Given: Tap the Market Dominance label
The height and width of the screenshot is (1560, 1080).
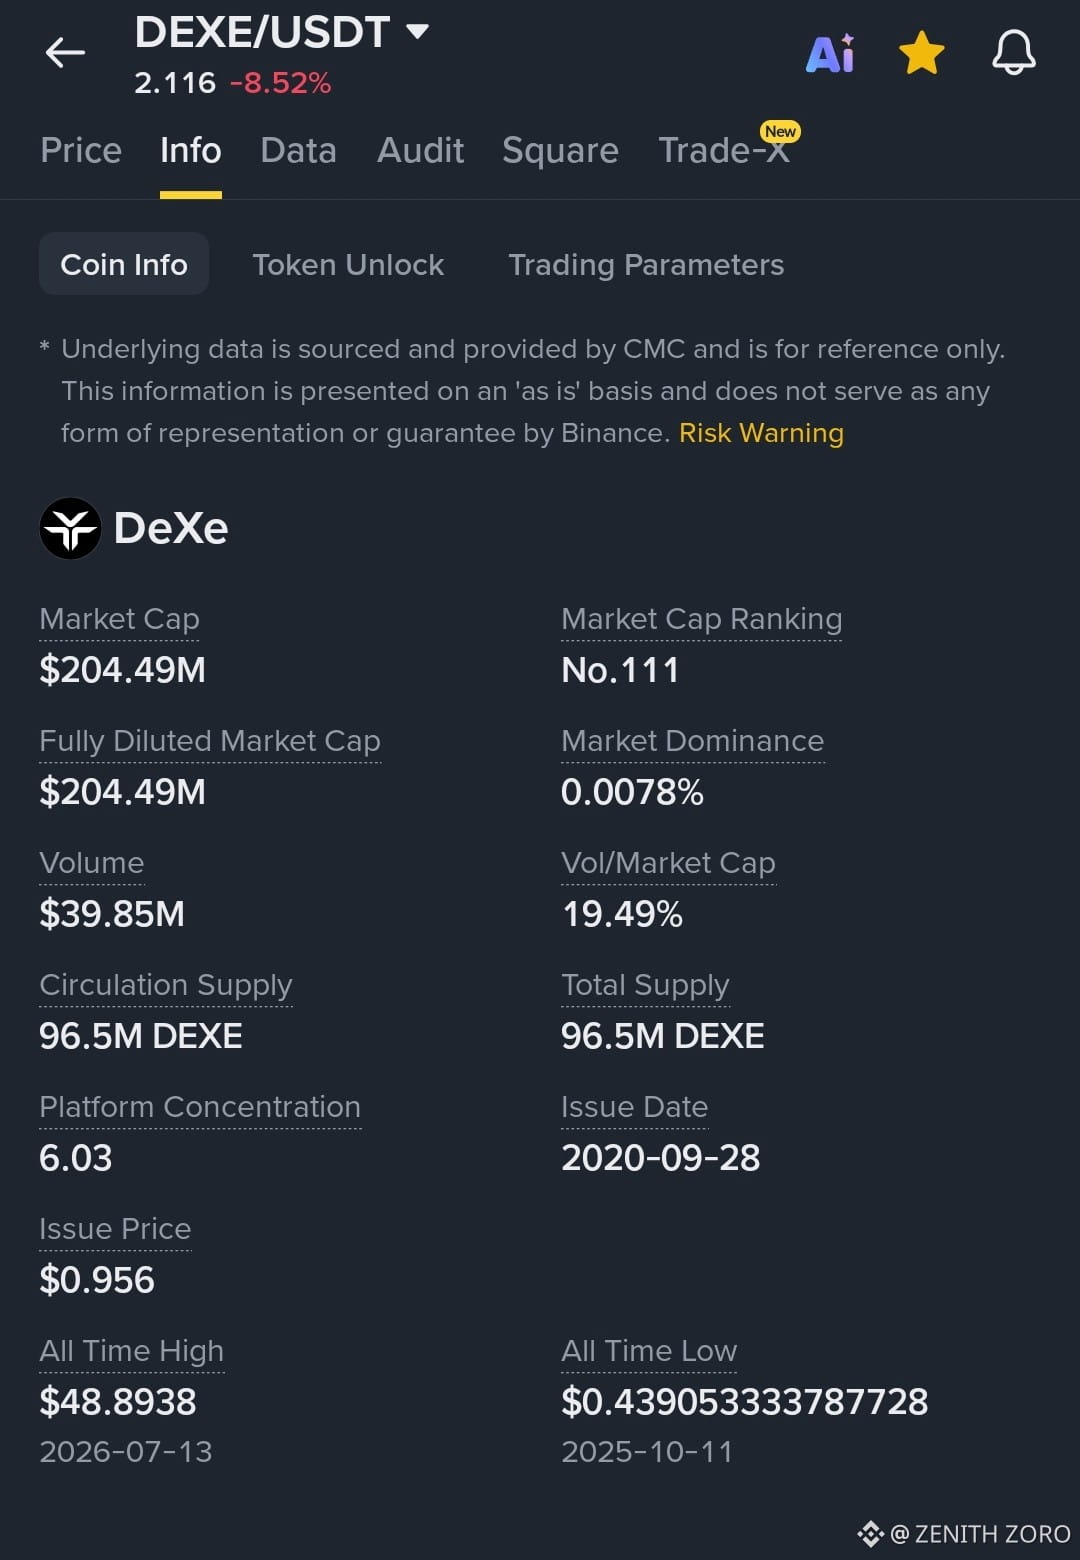Looking at the screenshot, I should (692, 741).
